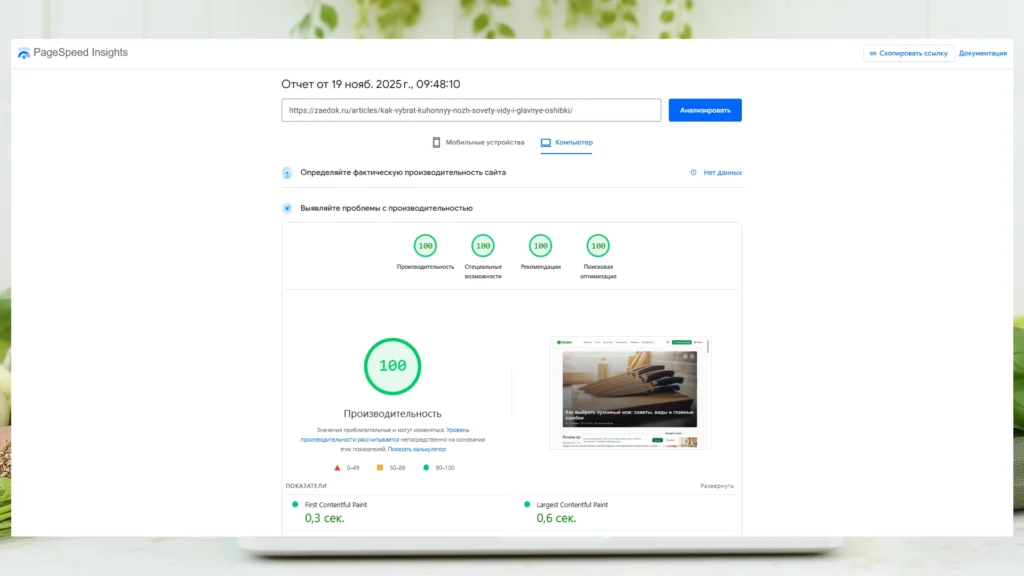Click the smartphone icon next to "Мобильные устройства"

(435, 142)
